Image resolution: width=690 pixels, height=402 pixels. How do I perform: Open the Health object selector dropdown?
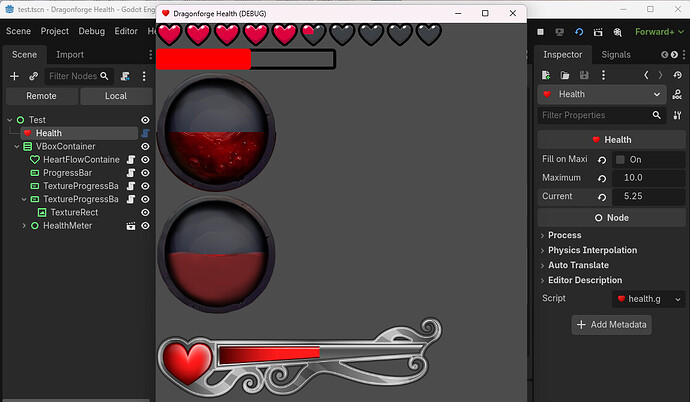pos(602,94)
